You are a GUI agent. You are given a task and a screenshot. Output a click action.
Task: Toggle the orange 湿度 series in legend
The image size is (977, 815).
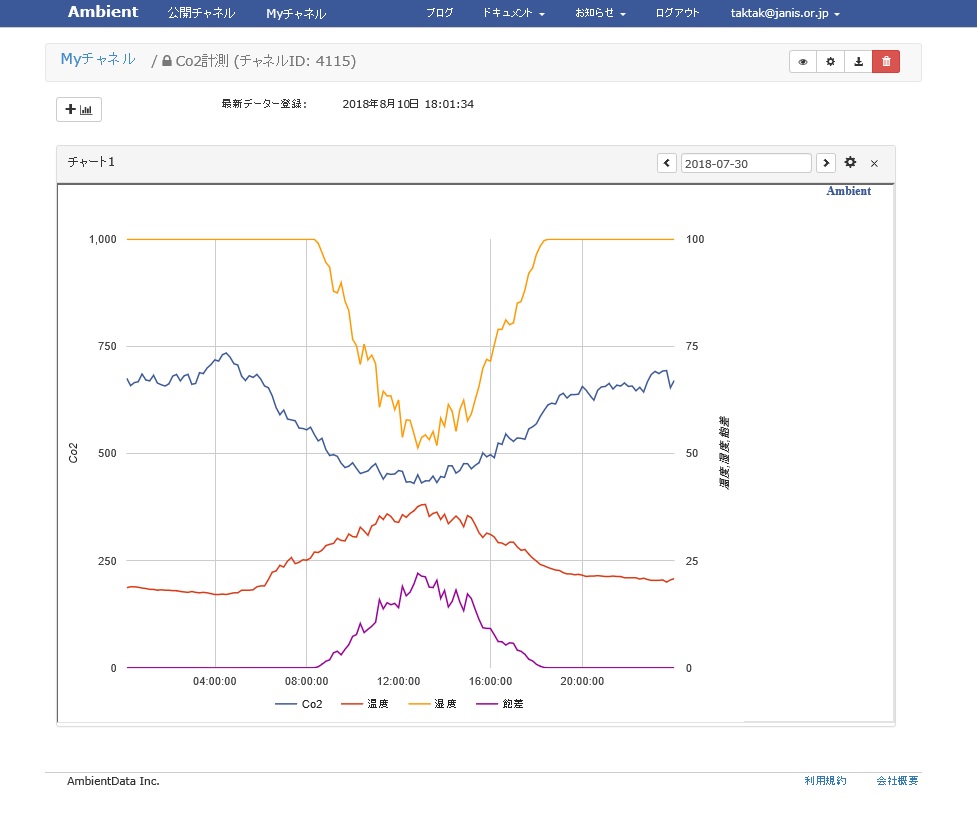coord(432,704)
